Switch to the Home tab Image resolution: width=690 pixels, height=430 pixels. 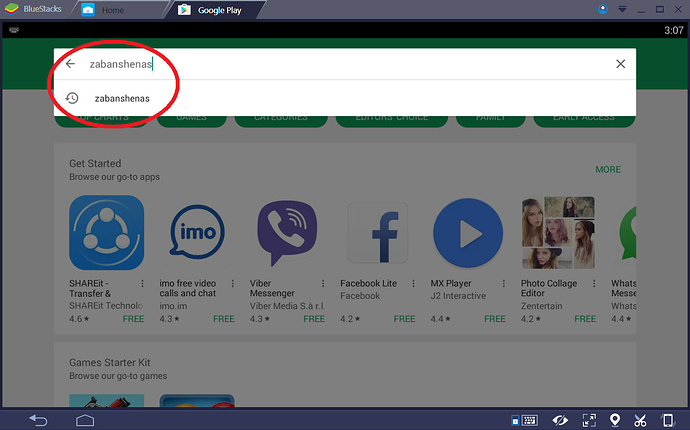[x=113, y=10]
